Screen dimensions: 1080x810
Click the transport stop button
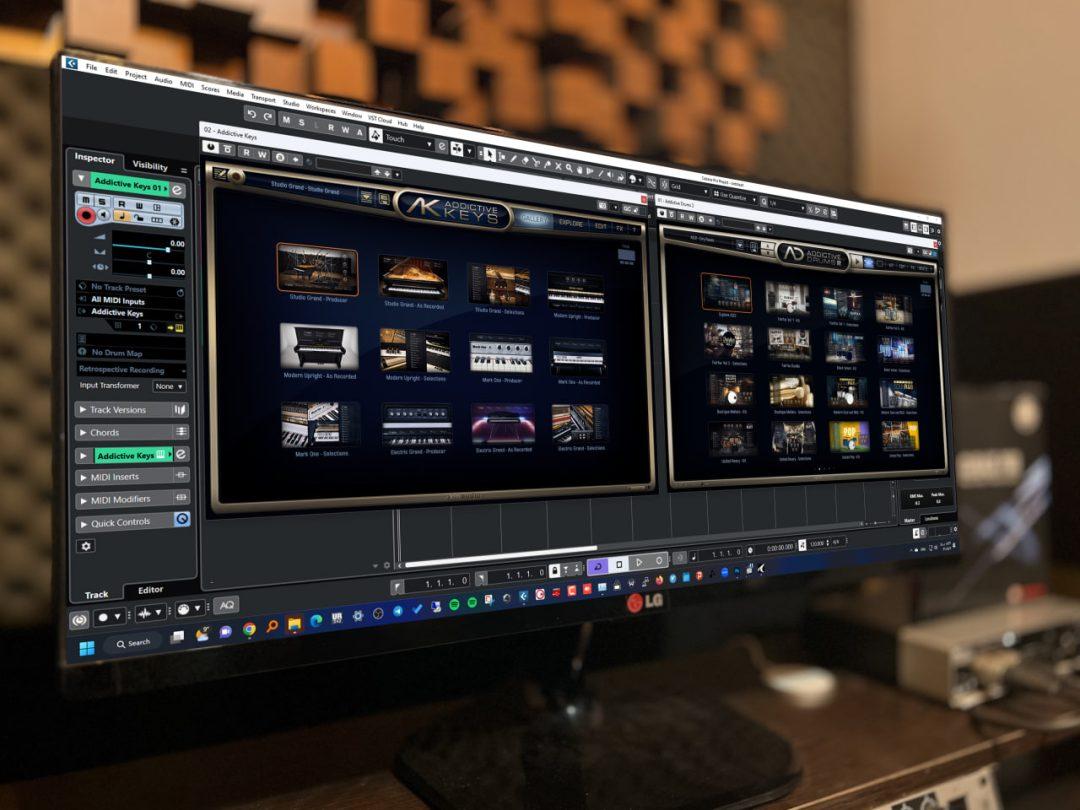619,564
